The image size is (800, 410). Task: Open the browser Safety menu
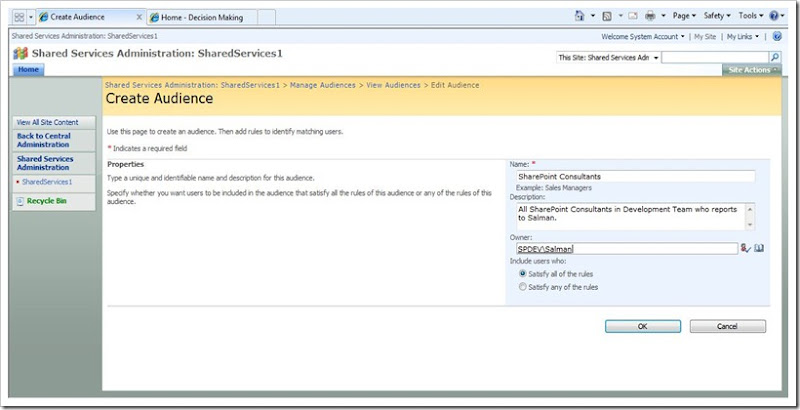715,17
